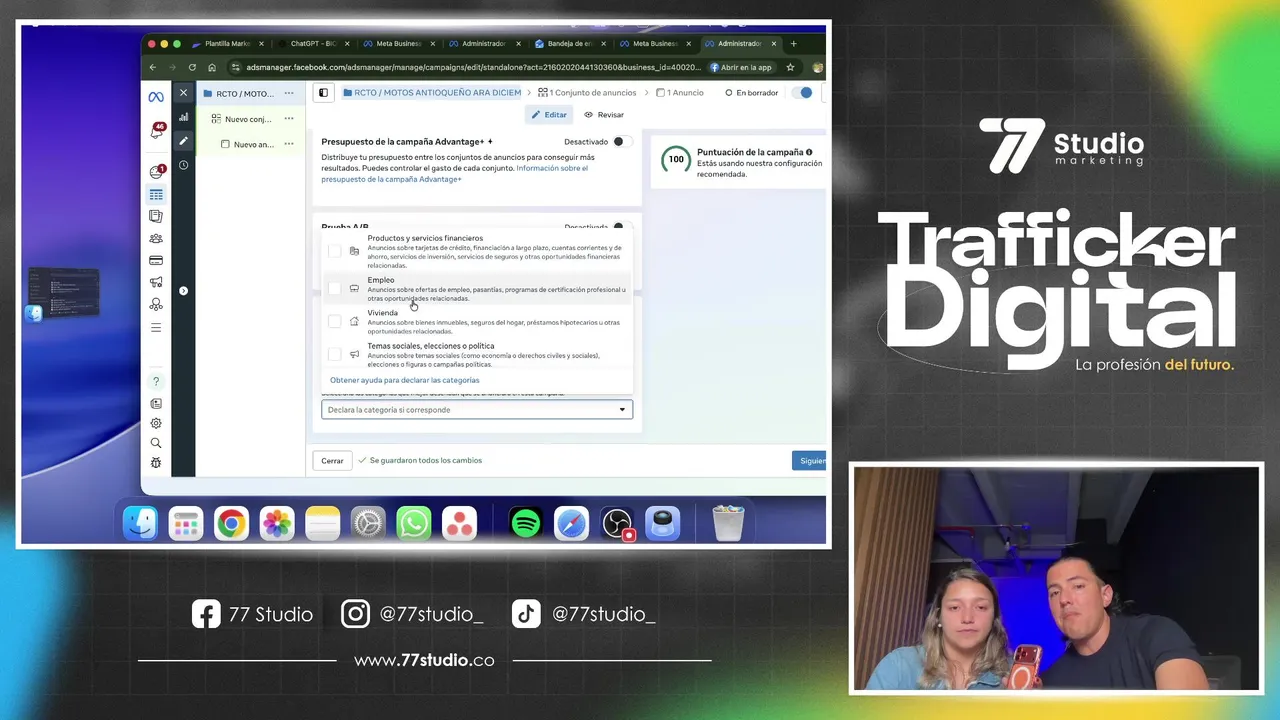Open the Search magnifier in sidebar
This screenshot has height=720, width=1280.
[x=156, y=443]
